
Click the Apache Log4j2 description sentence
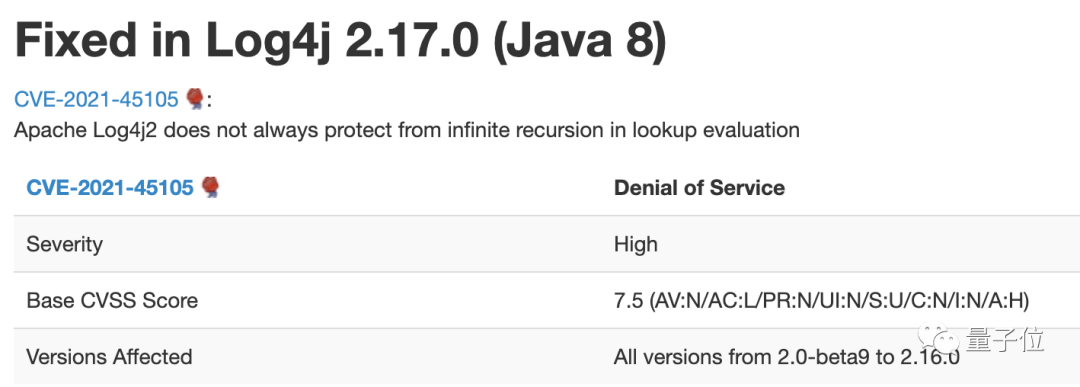406,130
